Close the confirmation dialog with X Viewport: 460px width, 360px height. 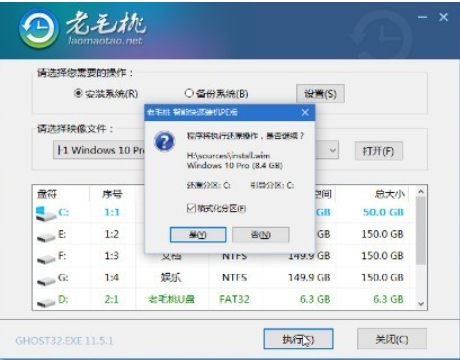click(305, 112)
